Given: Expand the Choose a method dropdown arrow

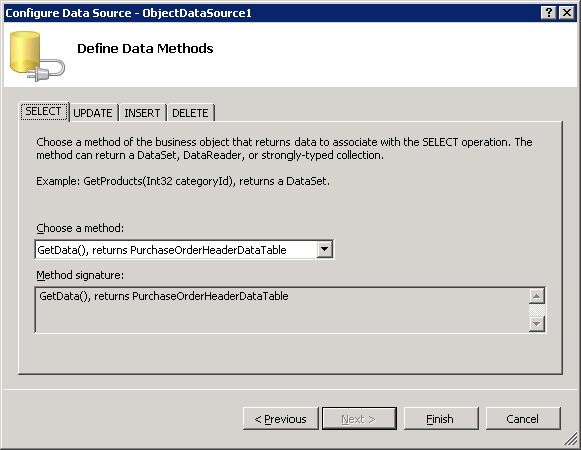Looking at the screenshot, I should 325,249.
